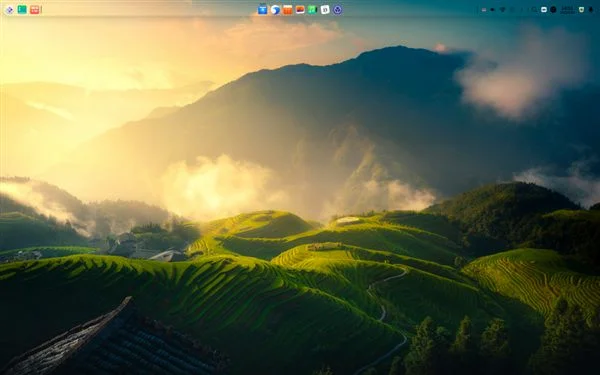Image resolution: width=600 pixels, height=375 pixels.
Task: Click the white rounded tray icon
Action: (x=544, y=10)
